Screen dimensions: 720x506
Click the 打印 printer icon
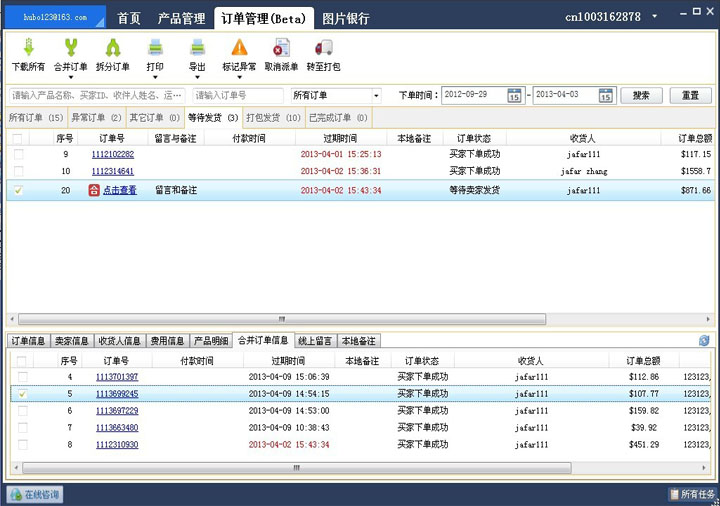coord(155,47)
